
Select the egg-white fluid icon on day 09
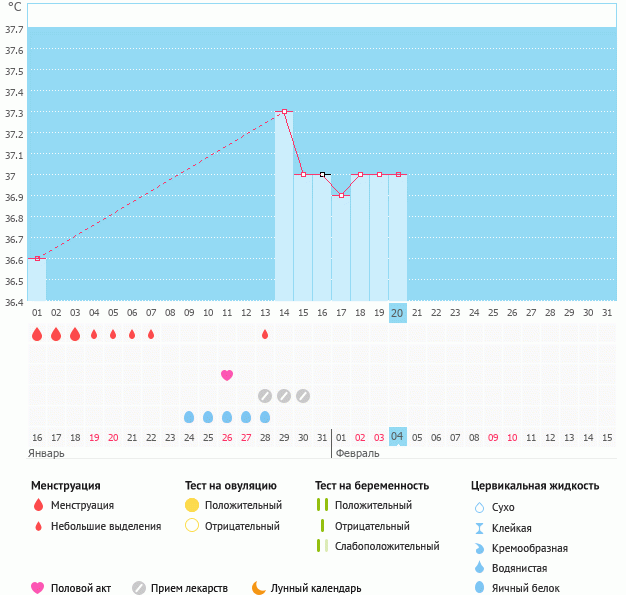pos(189,417)
